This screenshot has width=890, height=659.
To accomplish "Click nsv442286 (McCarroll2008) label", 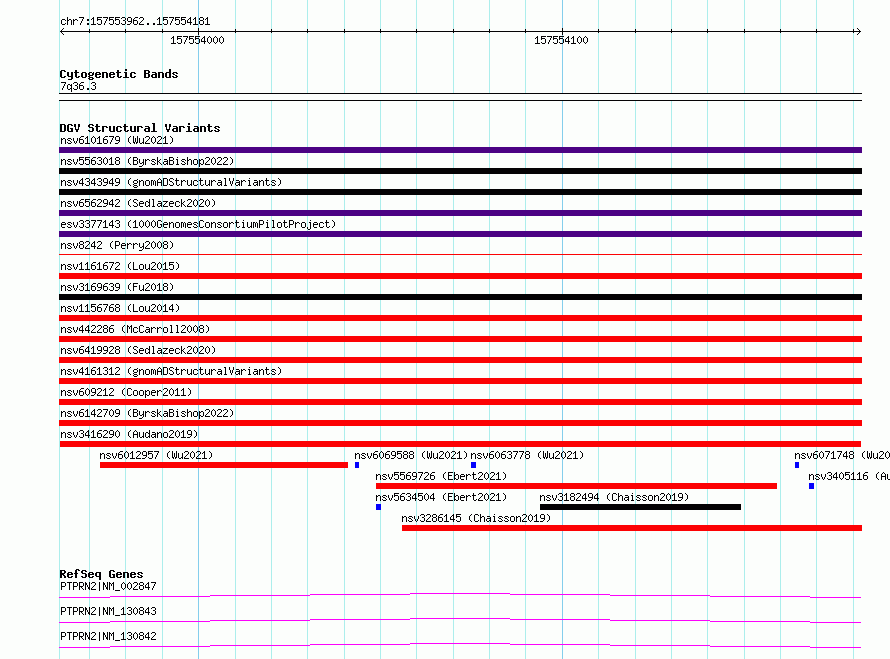I will pyautogui.click(x=135, y=329).
